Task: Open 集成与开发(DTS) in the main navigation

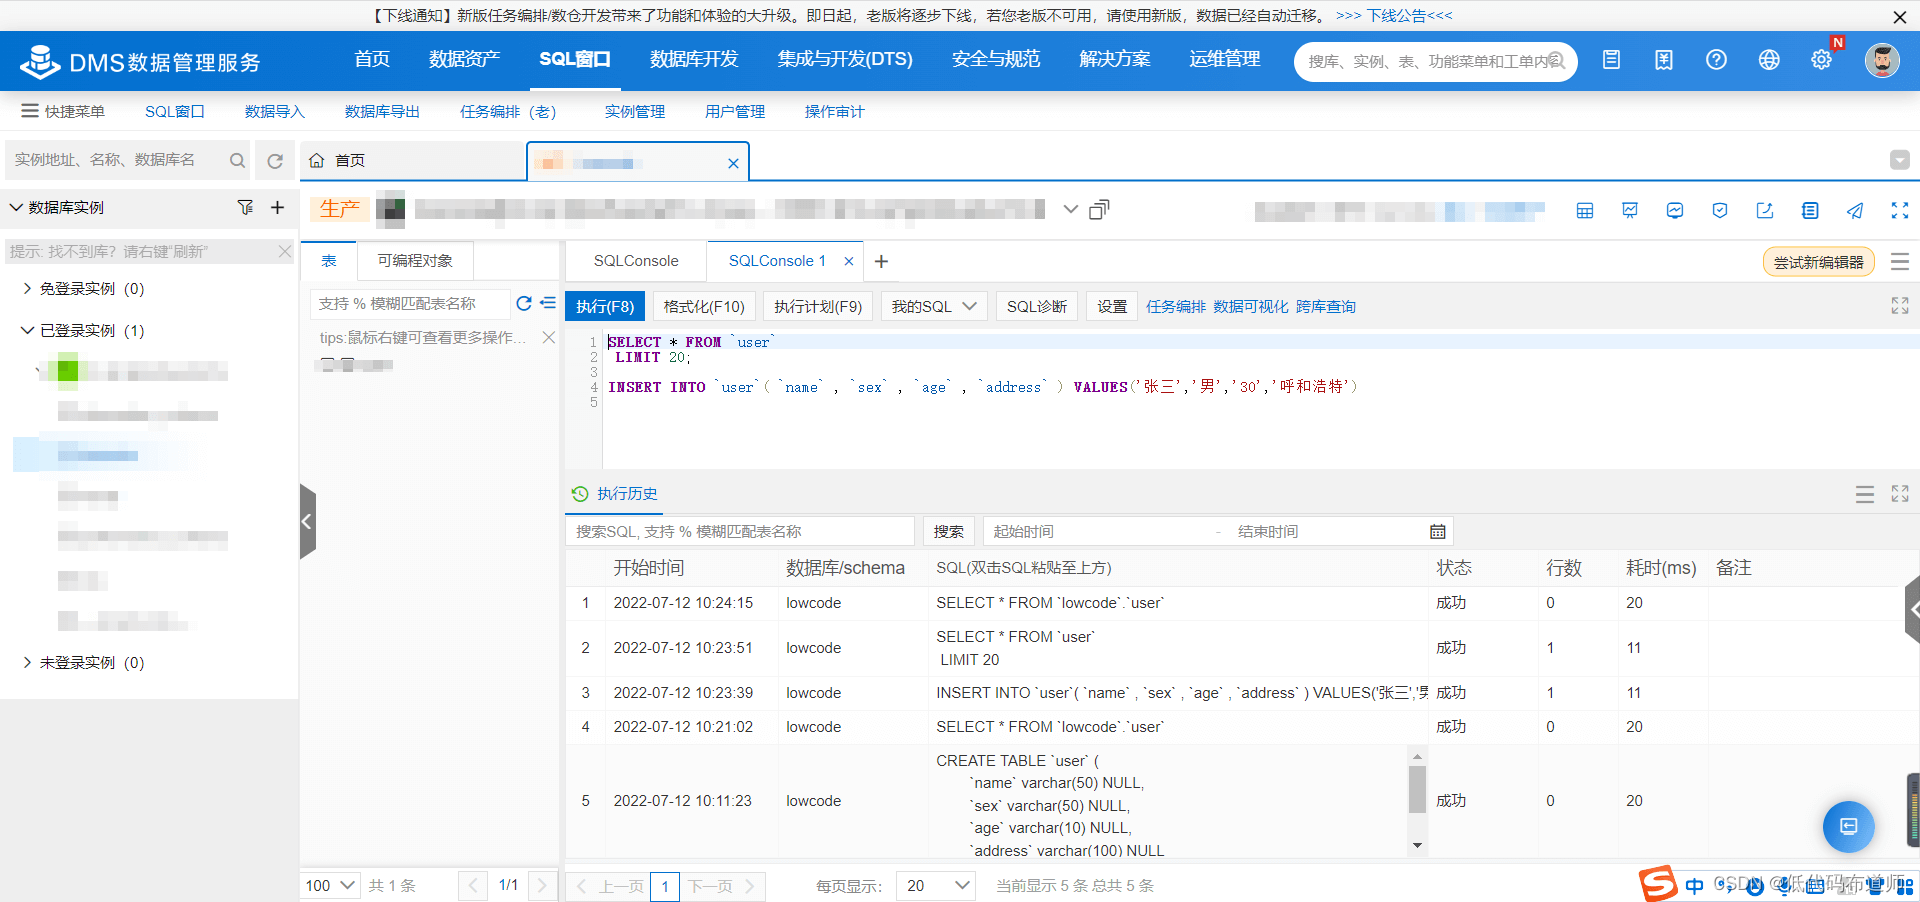Action: [x=845, y=59]
